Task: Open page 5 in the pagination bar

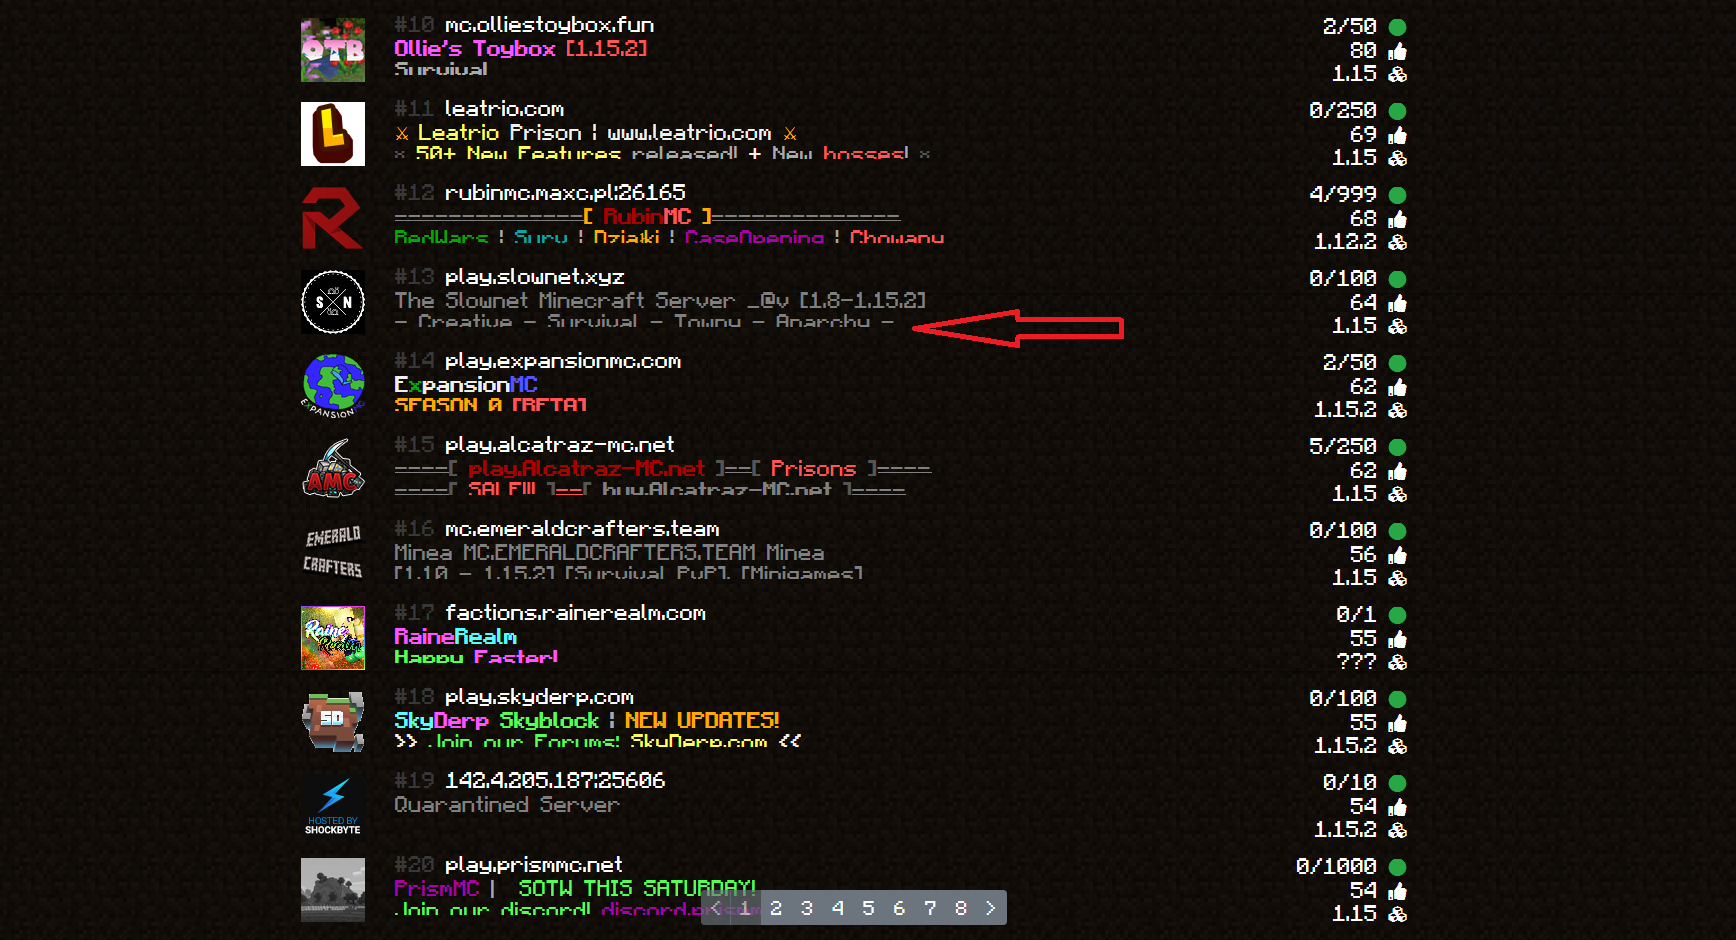Action: tap(868, 908)
